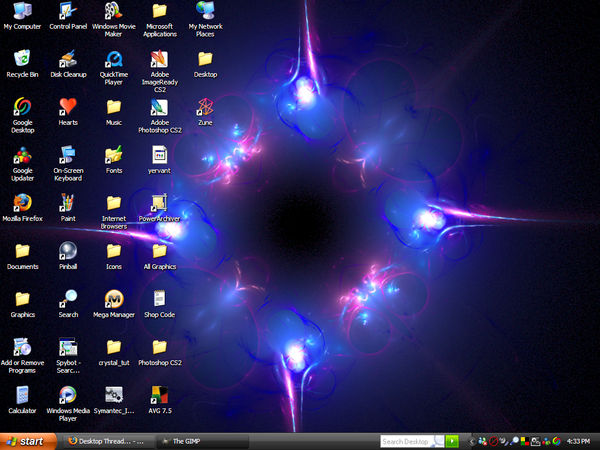The image size is (600, 450).
Task: Click the green search go button
Action: pos(452,441)
